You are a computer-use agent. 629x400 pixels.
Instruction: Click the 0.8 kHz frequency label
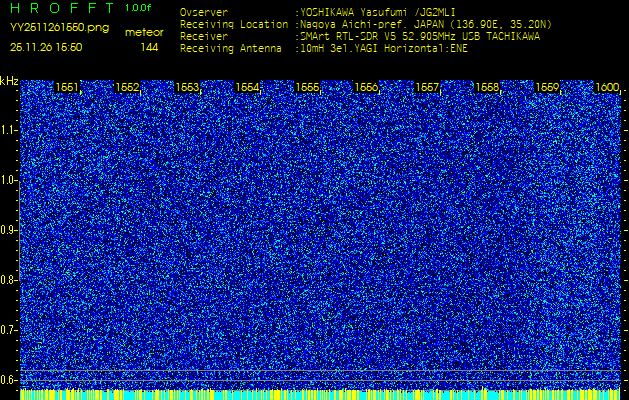pyautogui.click(x=7, y=280)
